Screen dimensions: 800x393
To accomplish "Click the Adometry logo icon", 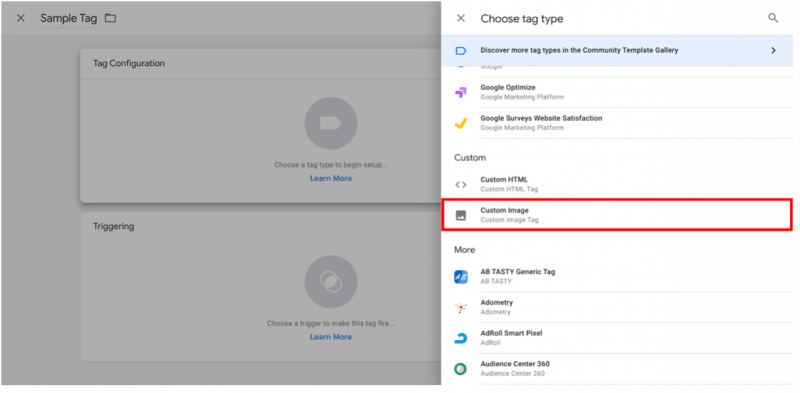I will (461, 307).
